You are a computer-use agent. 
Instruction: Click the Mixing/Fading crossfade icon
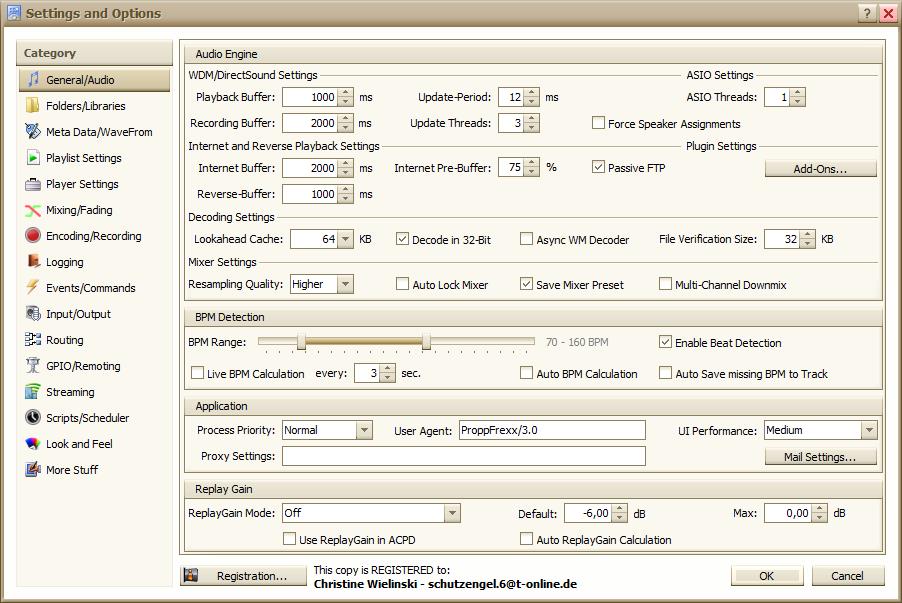pyautogui.click(x=33, y=210)
